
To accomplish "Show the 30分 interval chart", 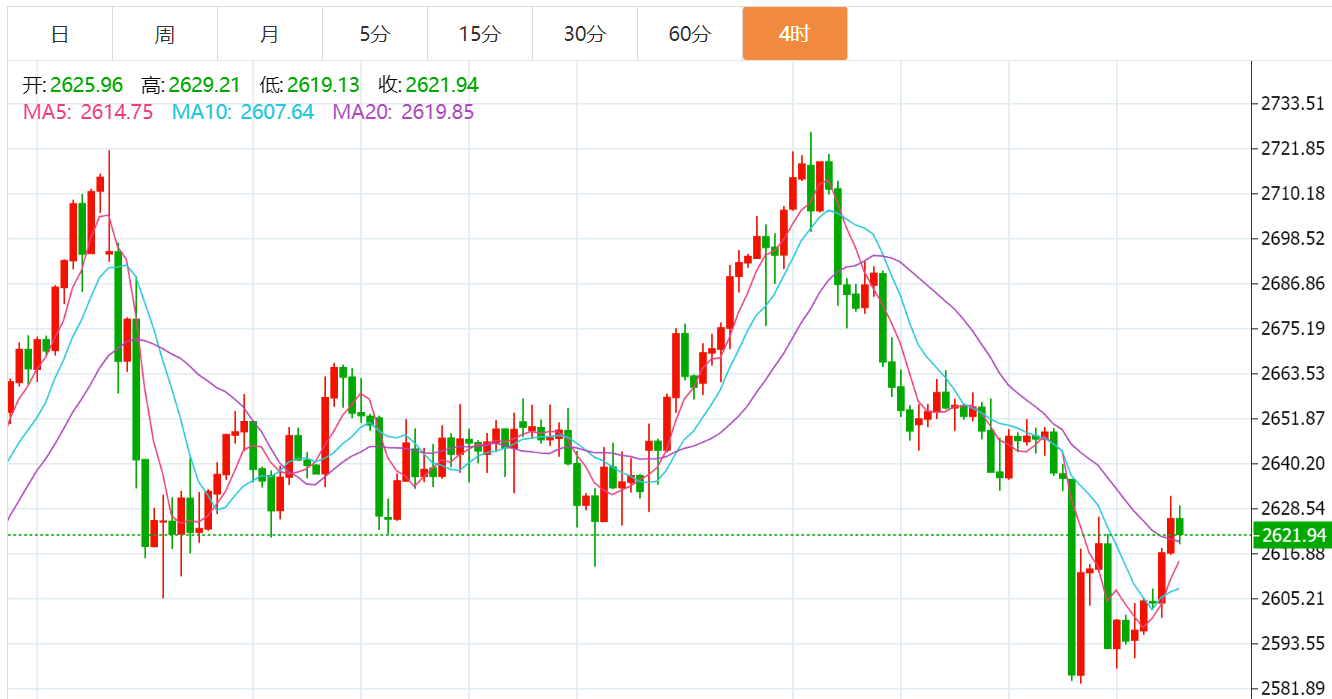I will (585, 34).
